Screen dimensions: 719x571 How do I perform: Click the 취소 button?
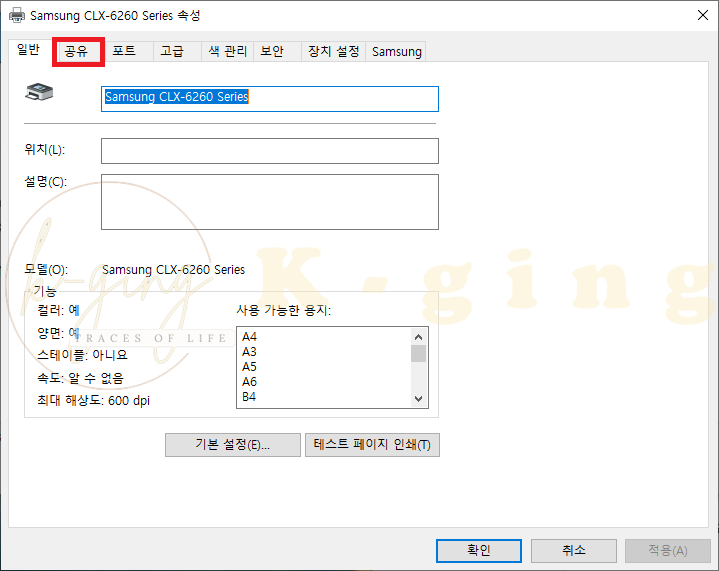coord(574,550)
